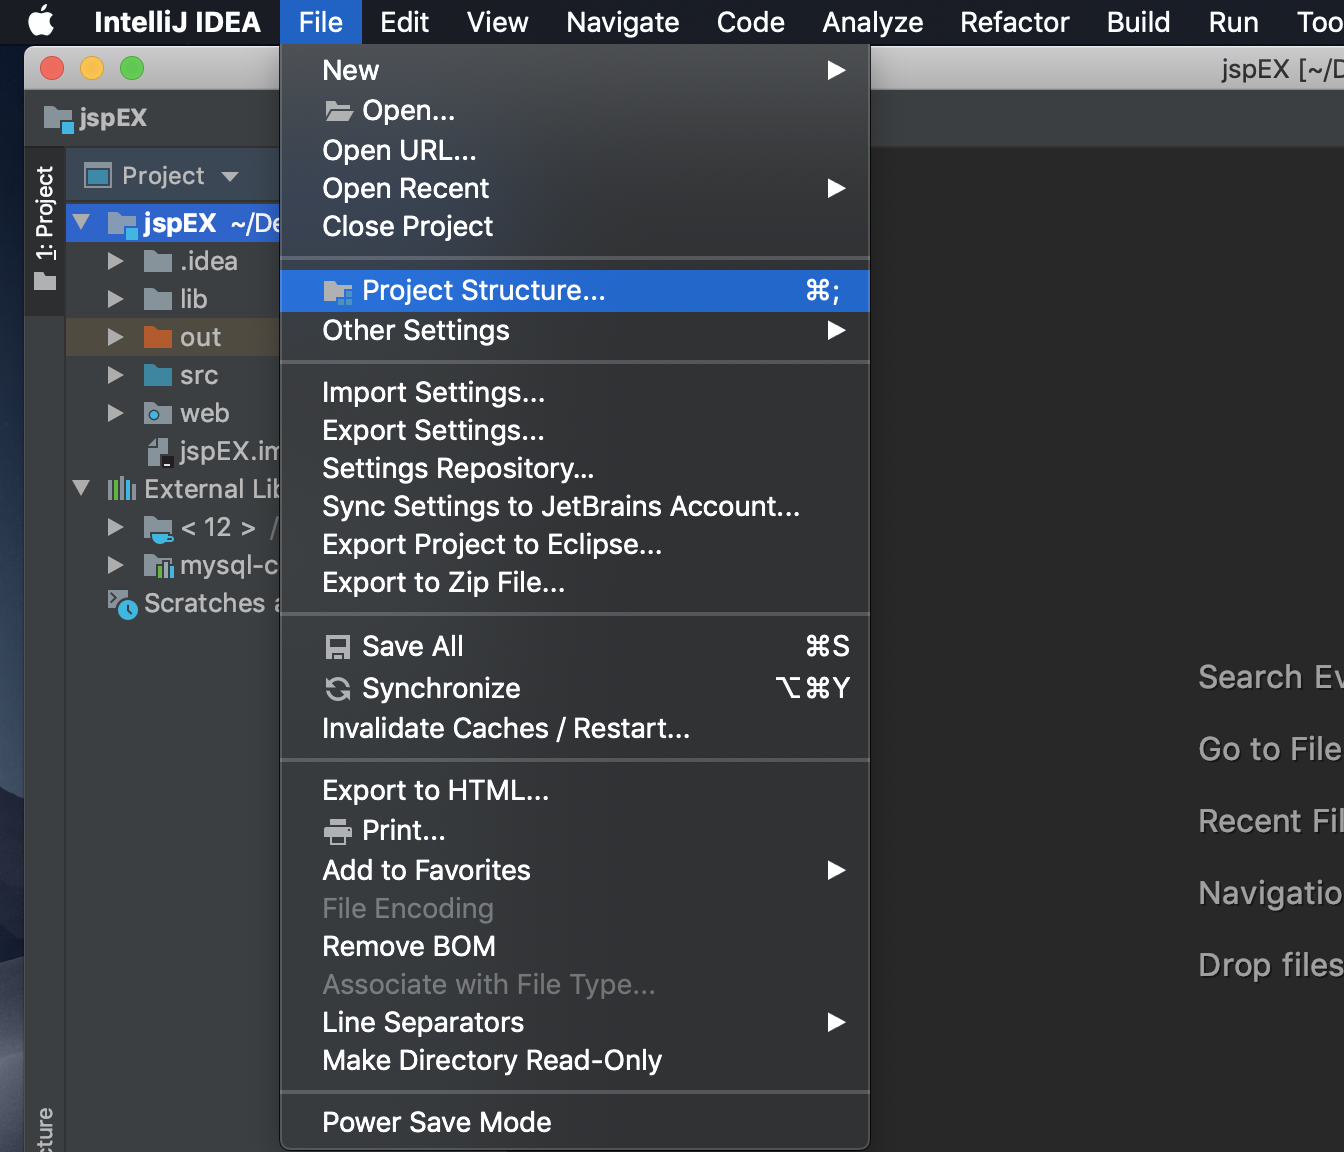Open the Other Settings submenu
The height and width of the screenshot is (1152, 1344).
(x=575, y=330)
